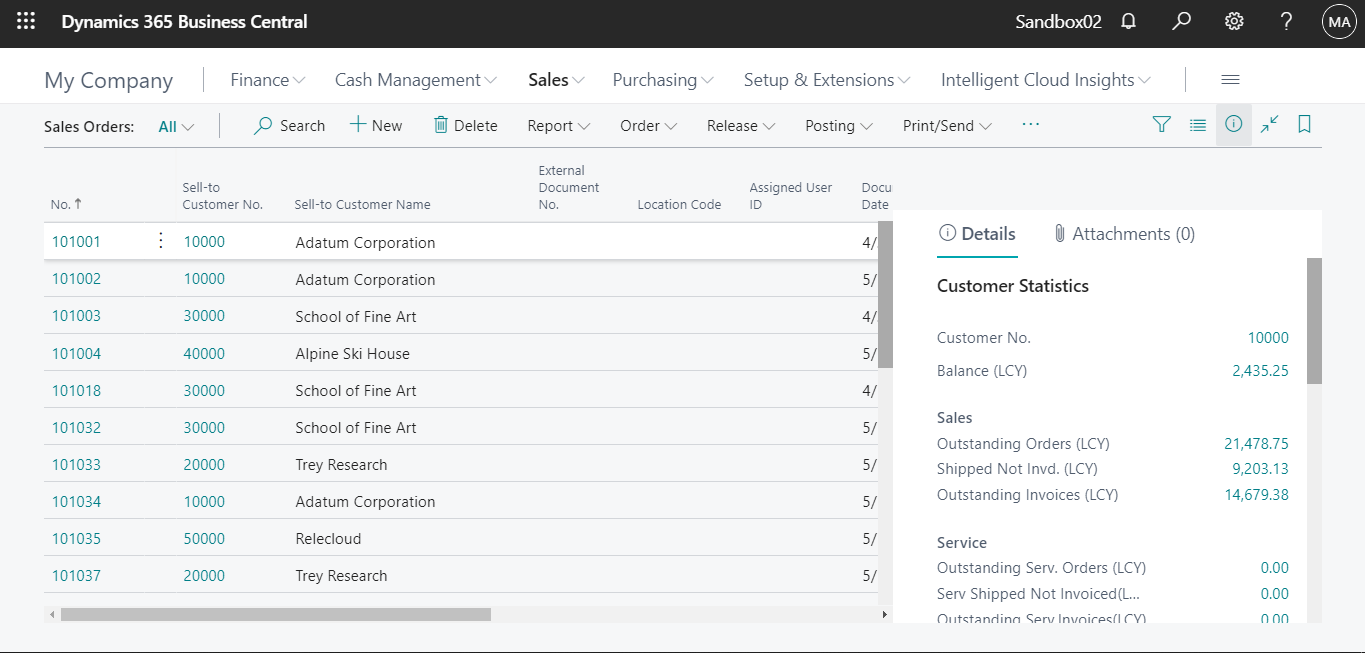
Task: Open the Microsoft app launcher grid
Action: tap(25, 21)
